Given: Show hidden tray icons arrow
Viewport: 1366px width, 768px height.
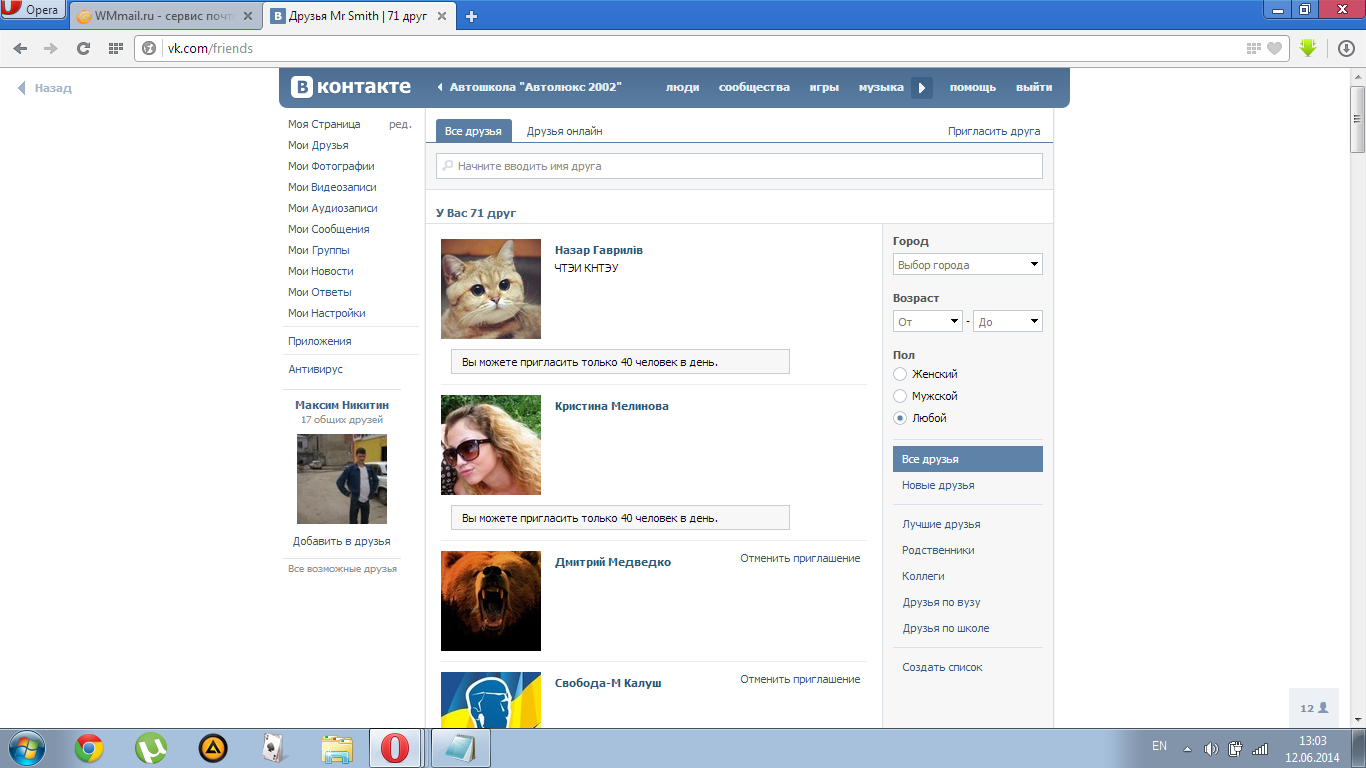Looking at the screenshot, I should click(x=1187, y=748).
